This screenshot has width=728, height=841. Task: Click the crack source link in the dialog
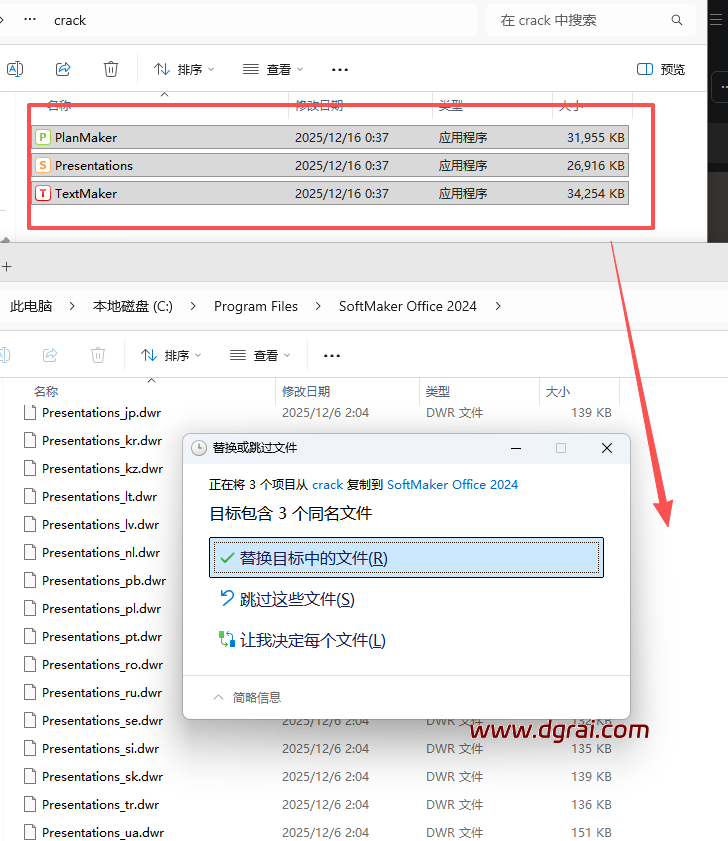327,484
